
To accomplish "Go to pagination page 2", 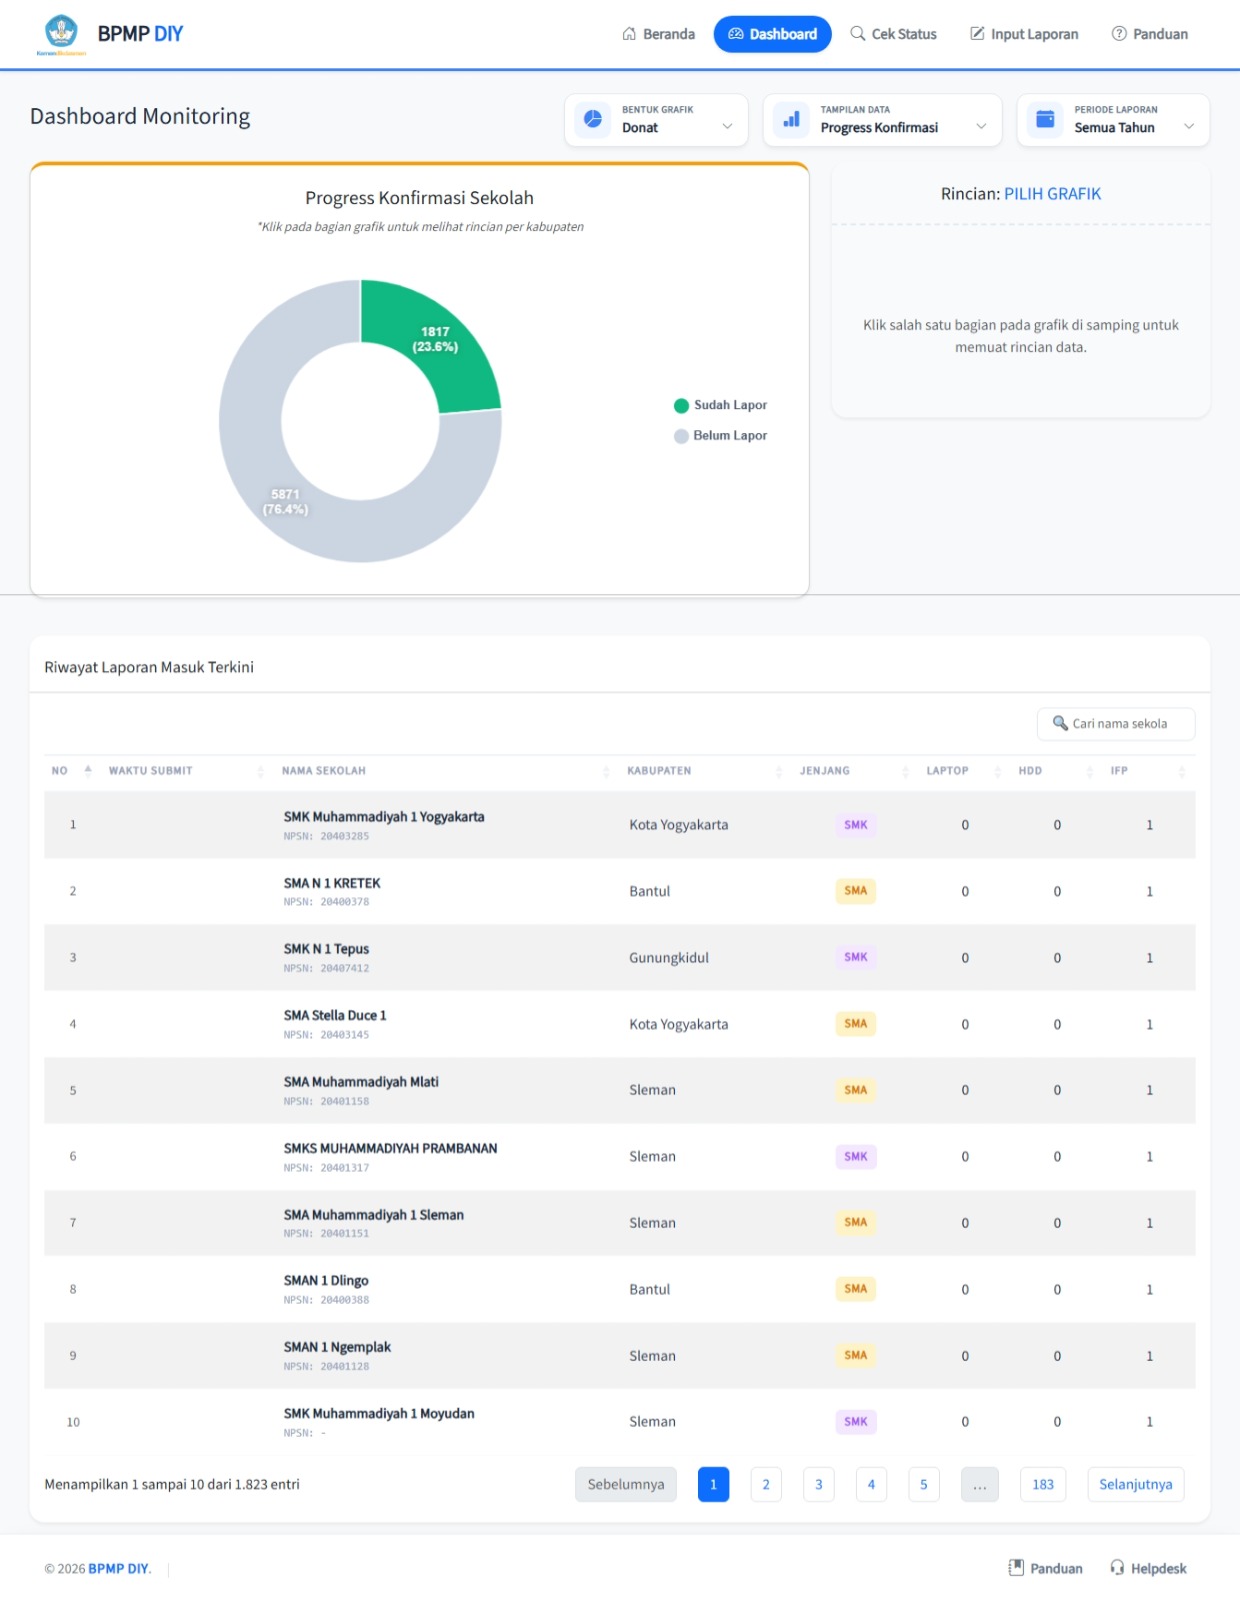I will (x=766, y=1484).
